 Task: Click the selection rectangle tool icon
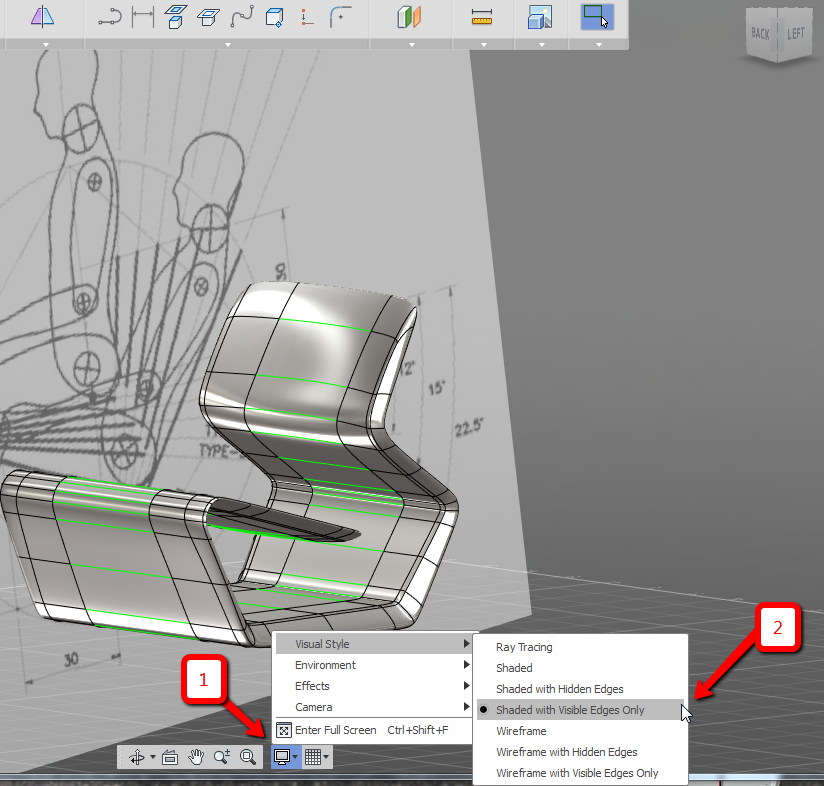tap(597, 17)
